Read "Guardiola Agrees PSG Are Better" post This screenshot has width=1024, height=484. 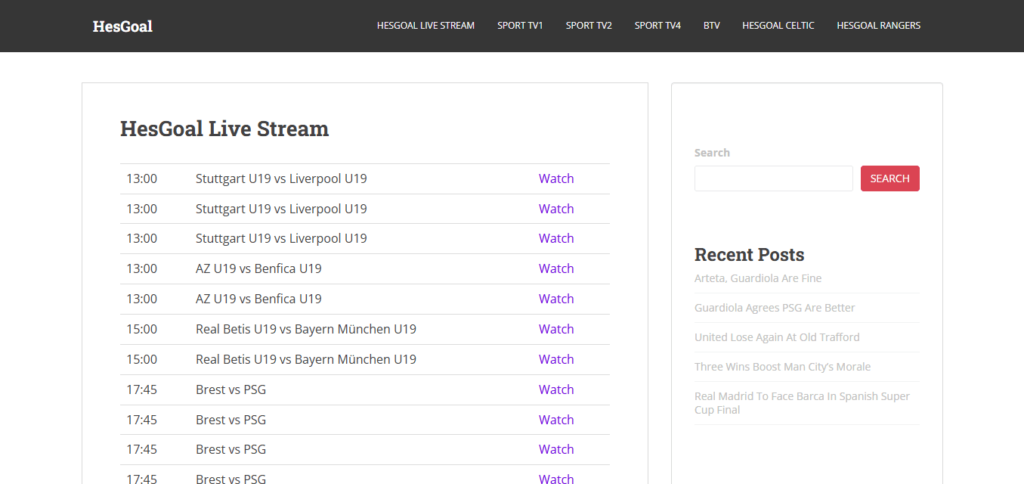click(x=774, y=308)
